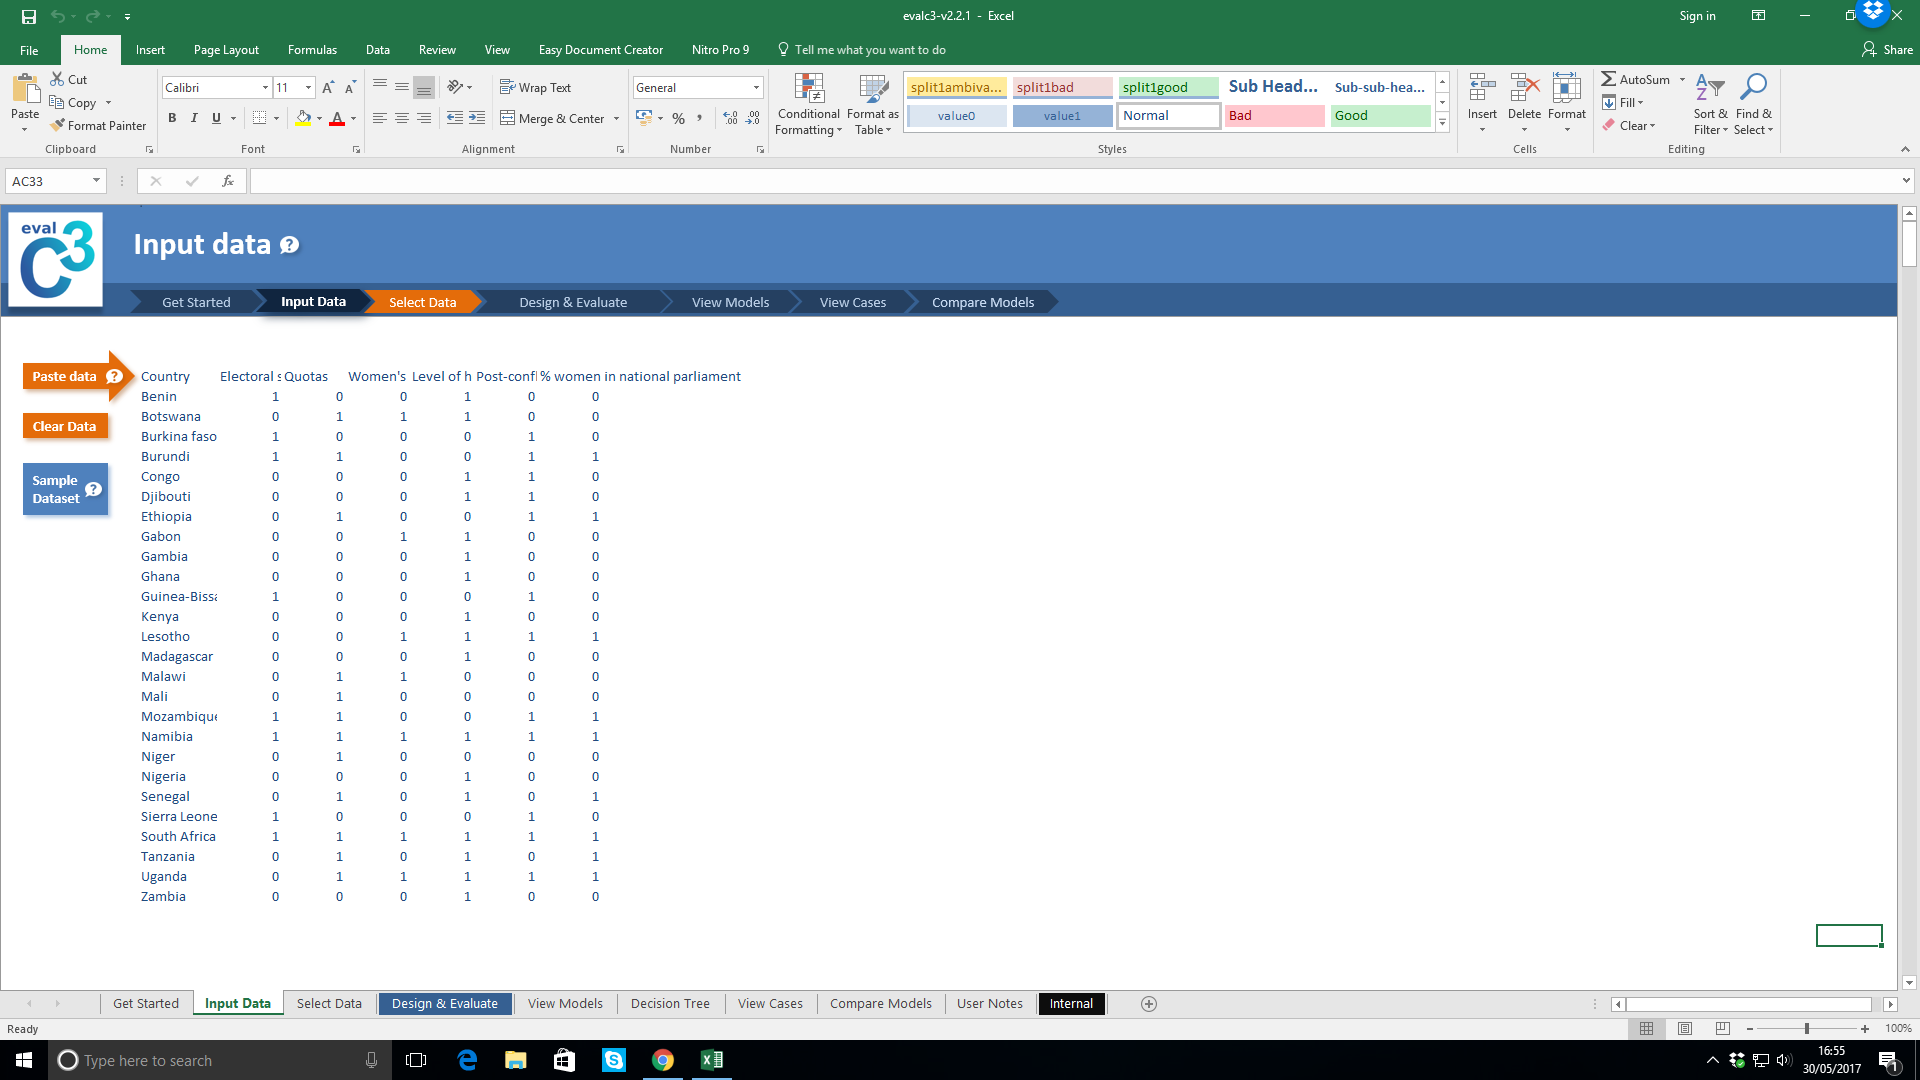Click the AutoSum sigma icon
Screen dimensions: 1920x1080
1608,79
